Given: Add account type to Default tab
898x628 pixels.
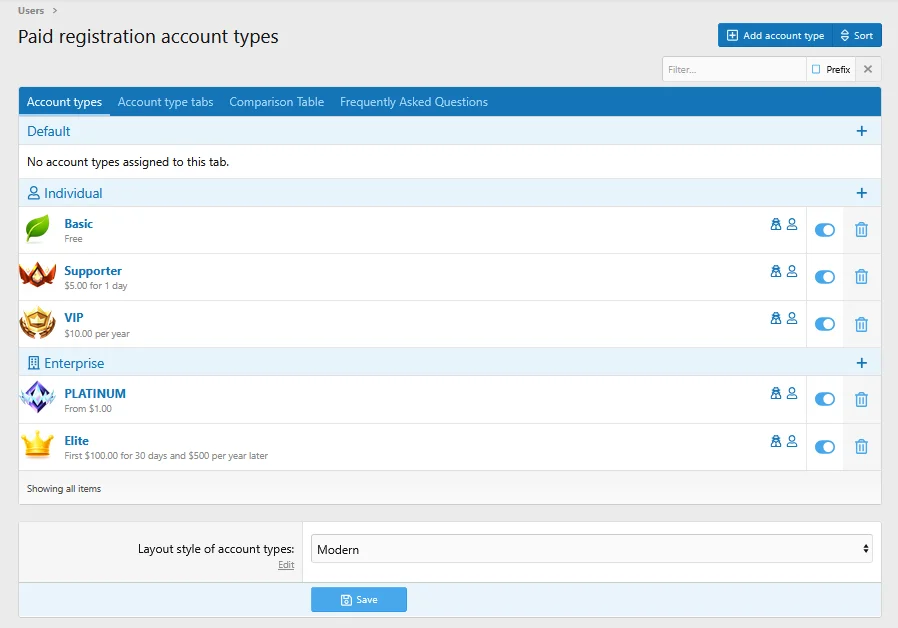Looking at the screenshot, I should point(861,131).
